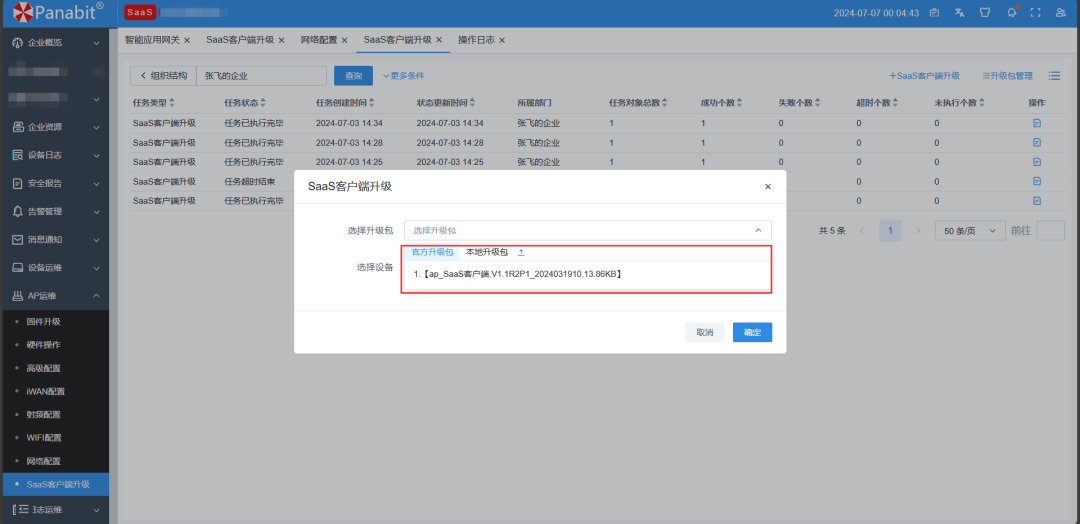Expand 更多条件 filter options

coord(404,76)
